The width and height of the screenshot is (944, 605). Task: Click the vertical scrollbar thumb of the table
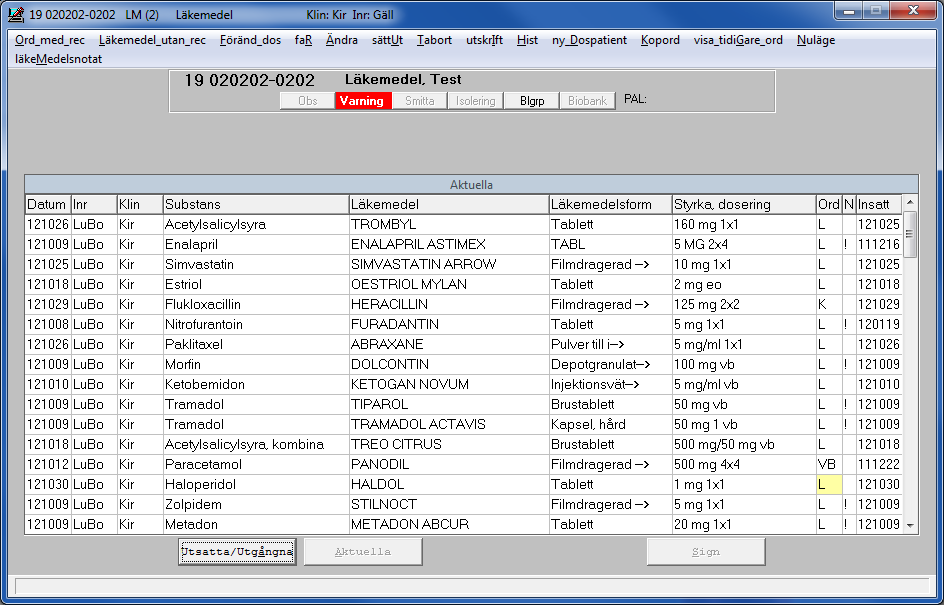pyautogui.click(x=910, y=234)
